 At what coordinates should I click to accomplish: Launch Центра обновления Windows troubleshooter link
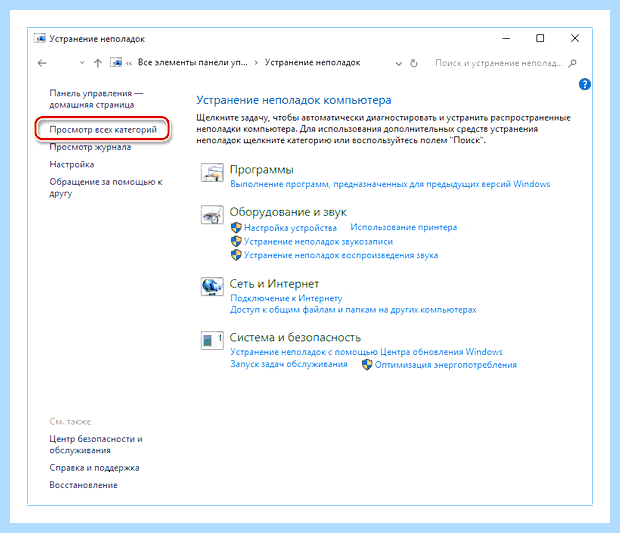point(366,352)
